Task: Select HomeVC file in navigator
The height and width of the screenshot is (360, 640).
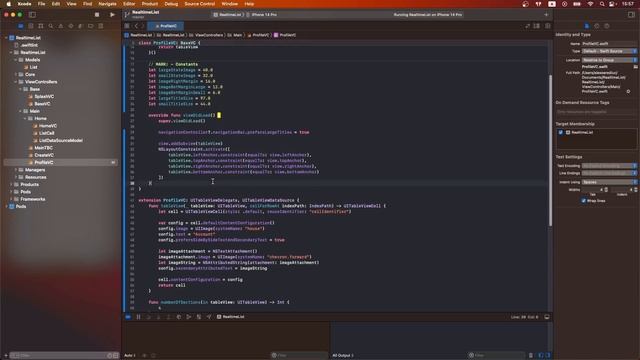Action: (x=48, y=126)
